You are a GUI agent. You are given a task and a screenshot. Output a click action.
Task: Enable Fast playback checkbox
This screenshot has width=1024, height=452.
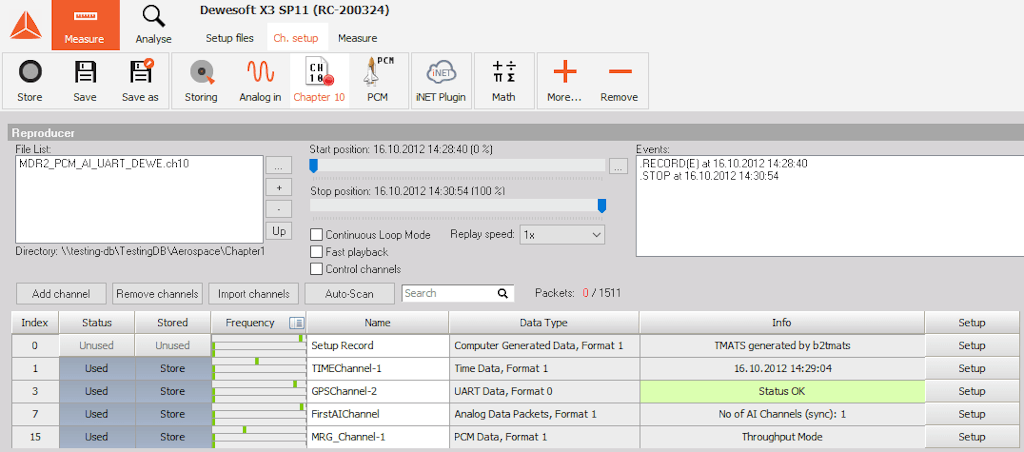[x=317, y=251]
